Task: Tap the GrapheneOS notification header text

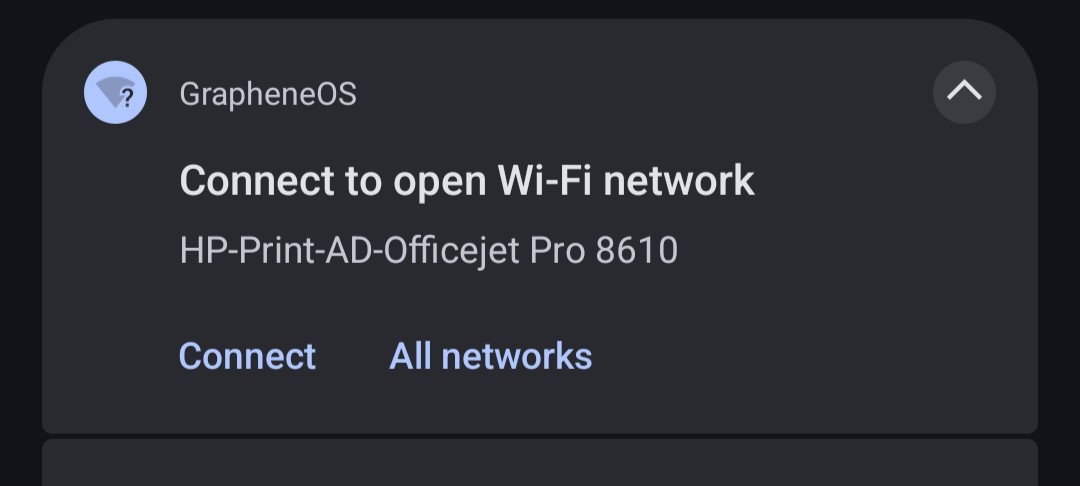Action: pos(268,94)
